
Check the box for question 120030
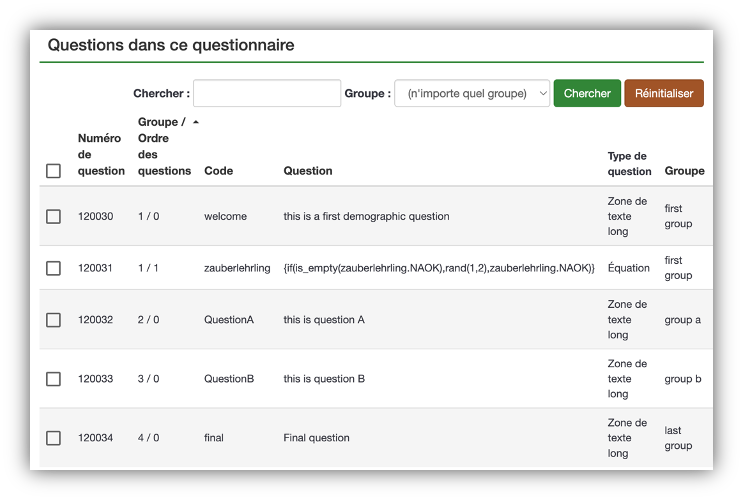pos(53,216)
